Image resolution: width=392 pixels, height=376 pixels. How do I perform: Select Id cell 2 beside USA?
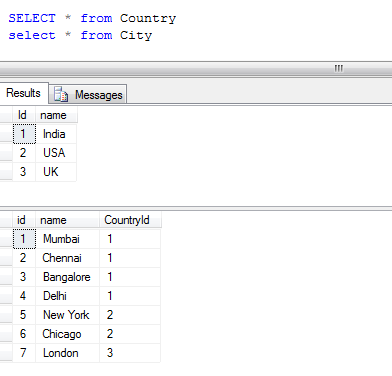24,153
